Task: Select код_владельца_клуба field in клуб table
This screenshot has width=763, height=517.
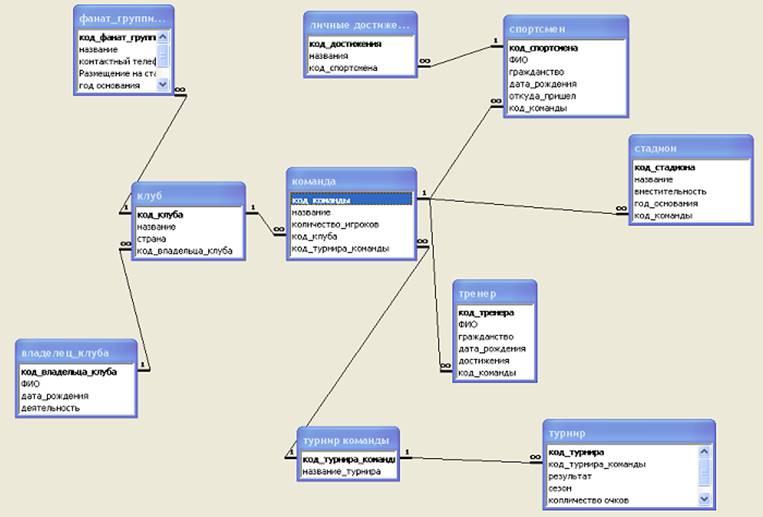Action: point(184,251)
